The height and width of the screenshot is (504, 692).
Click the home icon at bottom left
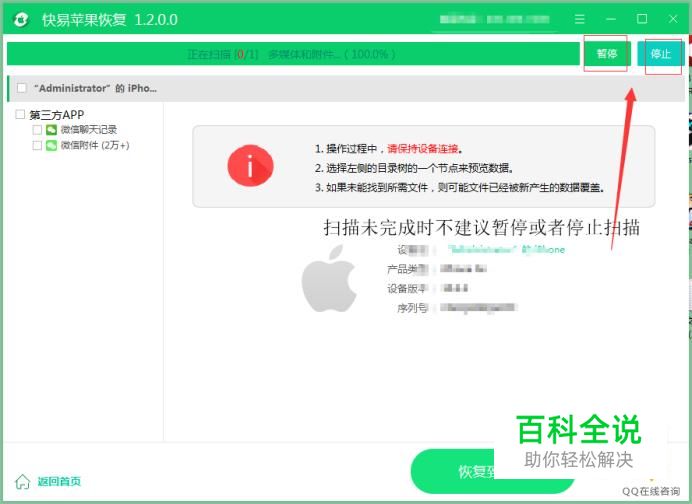[23, 481]
